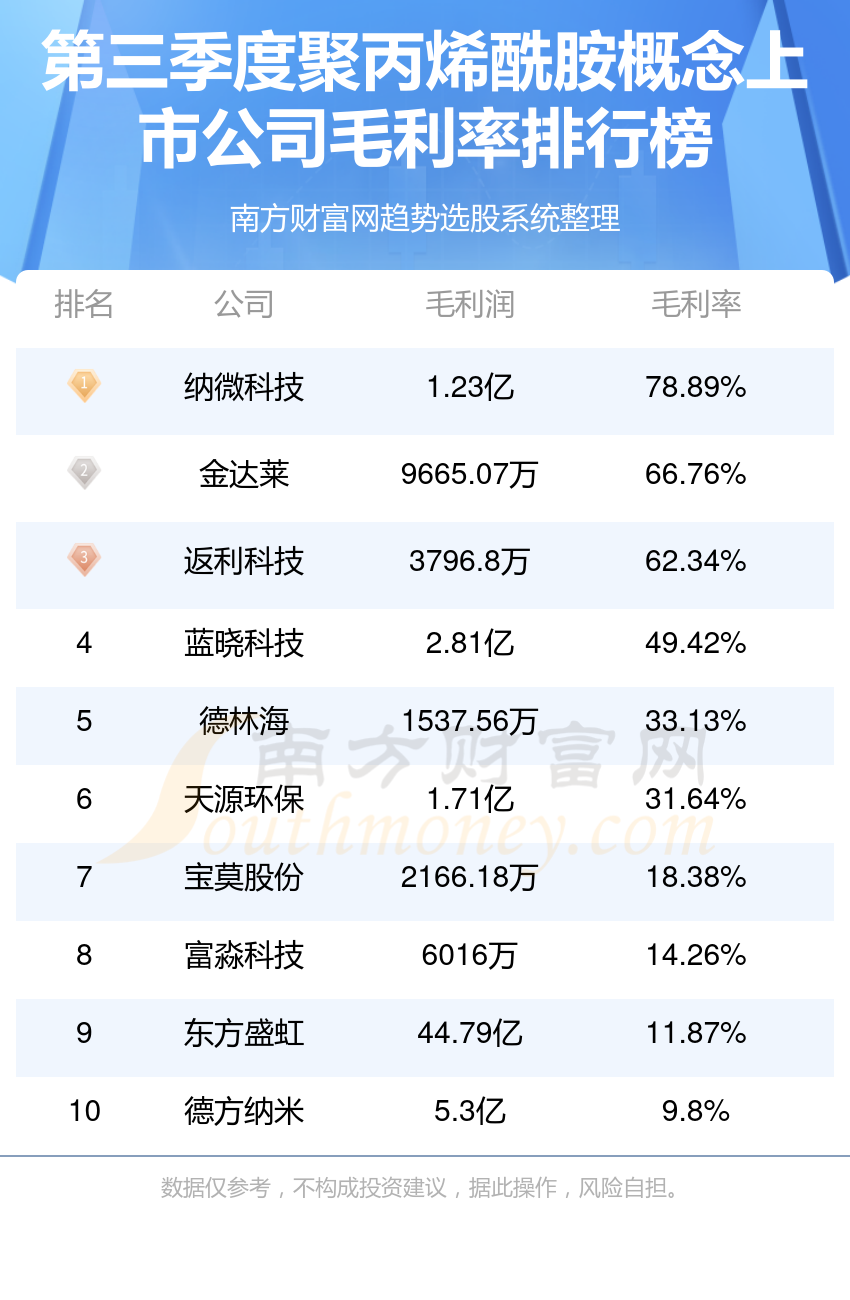Choose 富淼科技 in the ranking
This screenshot has width=850, height=1300.
click(244, 955)
